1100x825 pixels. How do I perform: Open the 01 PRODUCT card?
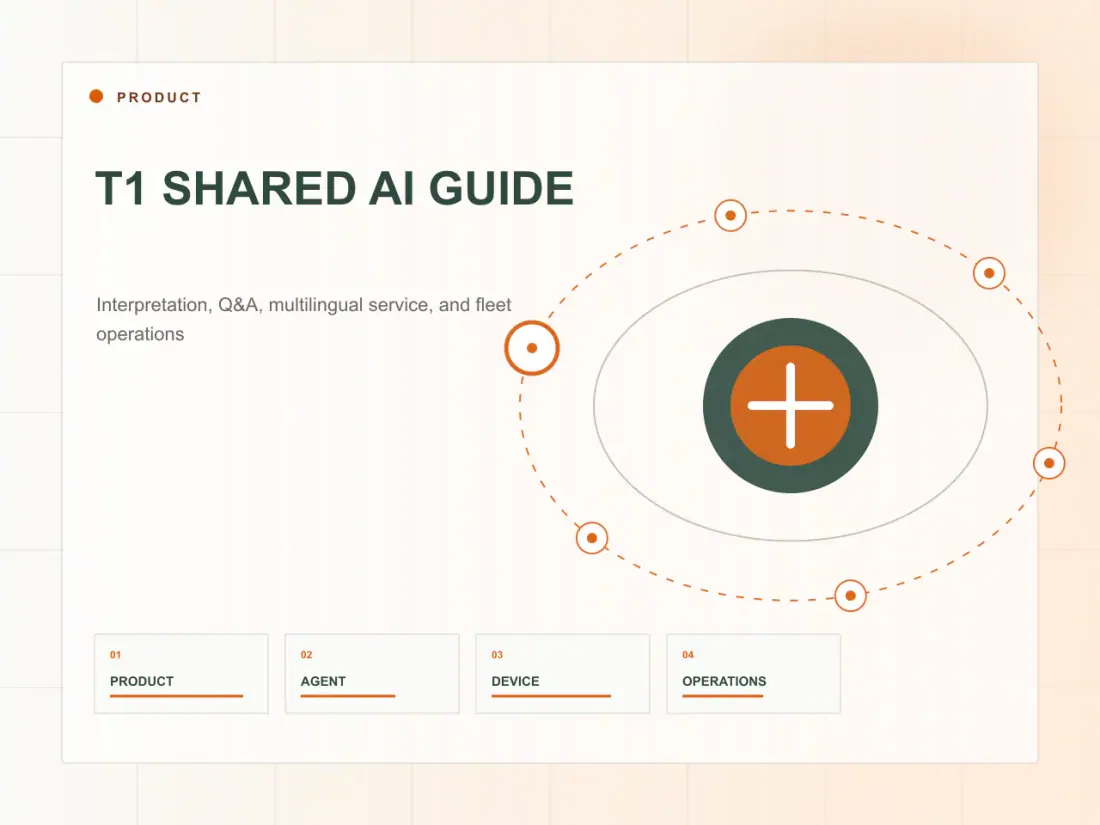182,673
